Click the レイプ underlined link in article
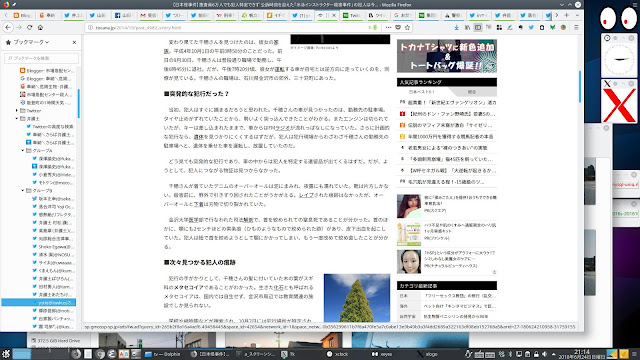The height and width of the screenshot is (360, 640). [x=306, y=195]
